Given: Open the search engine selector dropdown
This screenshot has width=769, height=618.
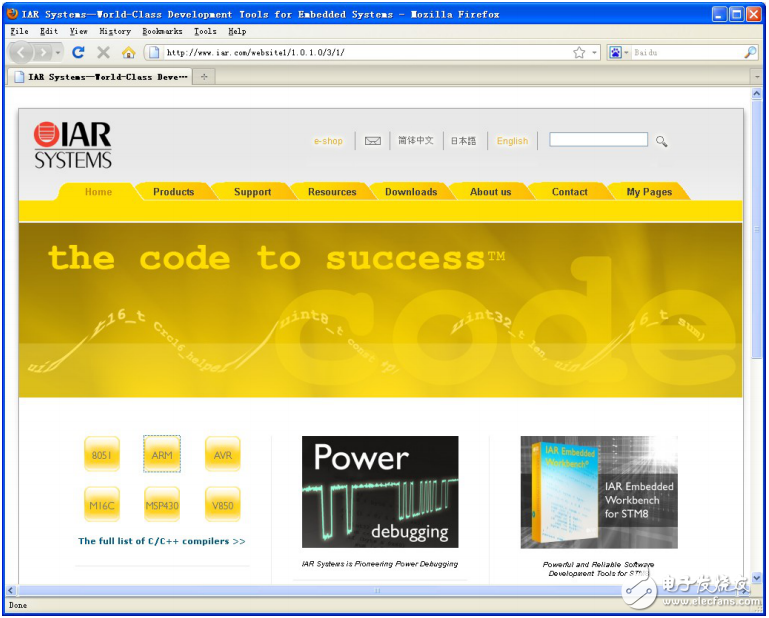Looking at the screenshot, I should [x=619, y=52].
